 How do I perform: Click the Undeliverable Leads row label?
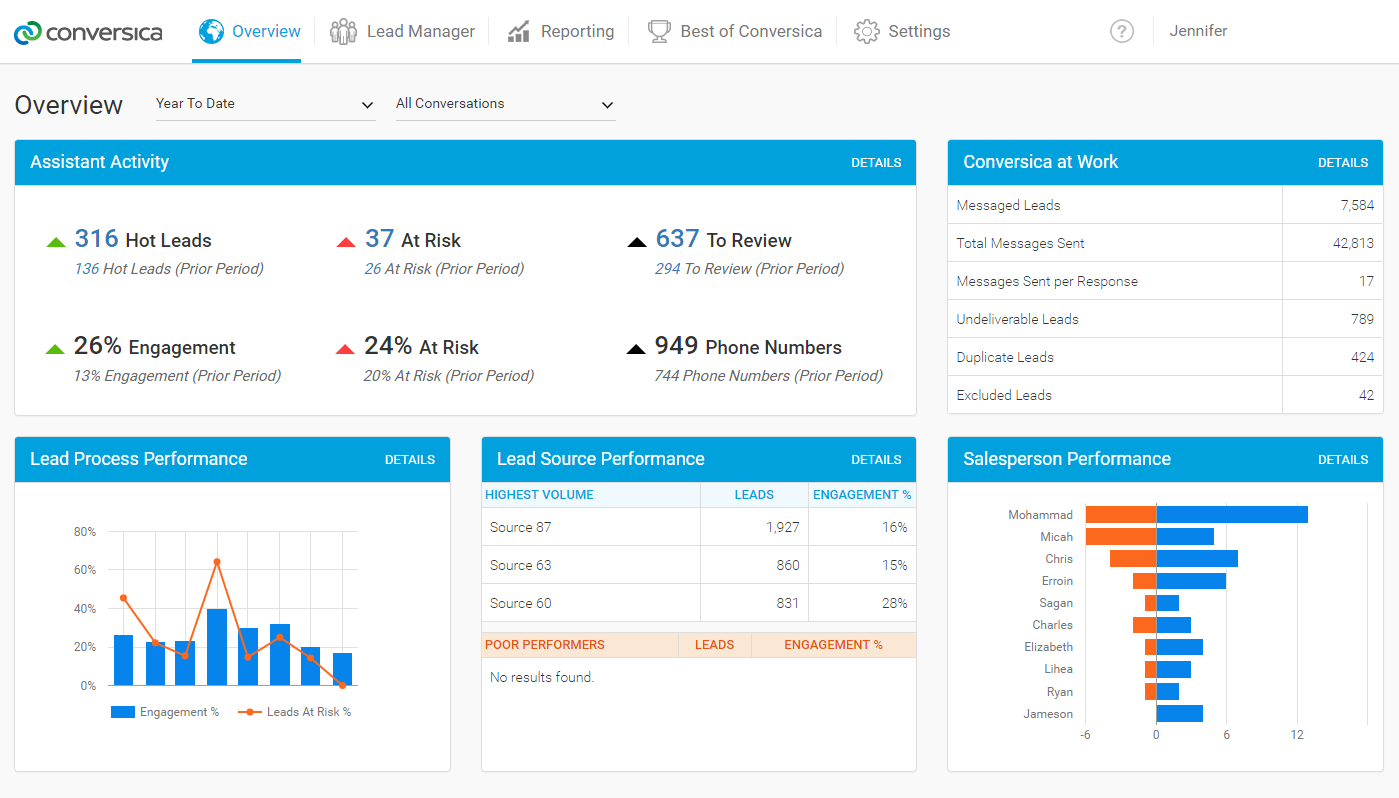click(x=1017, y=319)
